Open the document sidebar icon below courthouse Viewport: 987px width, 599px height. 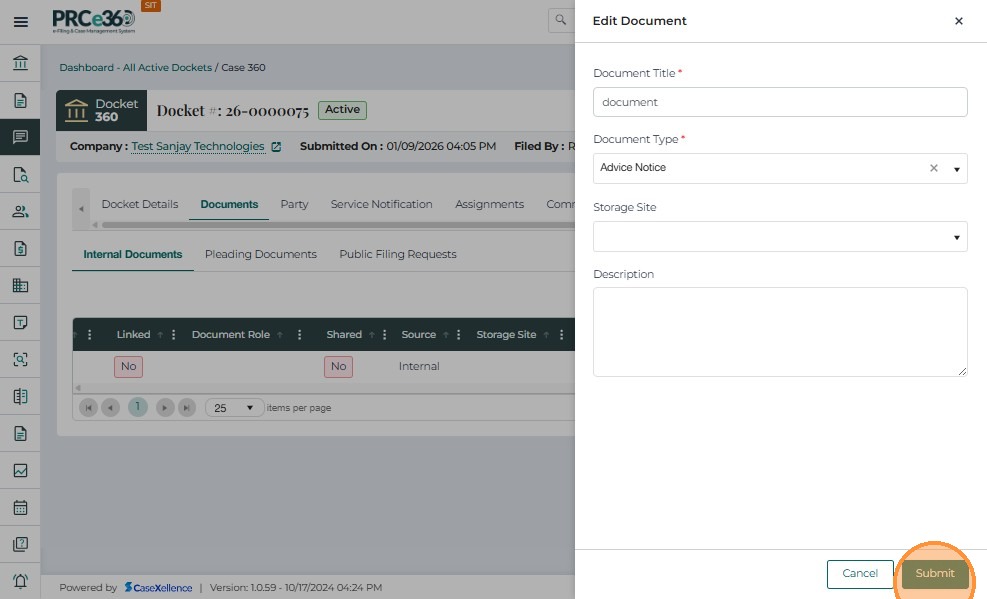pyautogui.click(x=20, y=100)
